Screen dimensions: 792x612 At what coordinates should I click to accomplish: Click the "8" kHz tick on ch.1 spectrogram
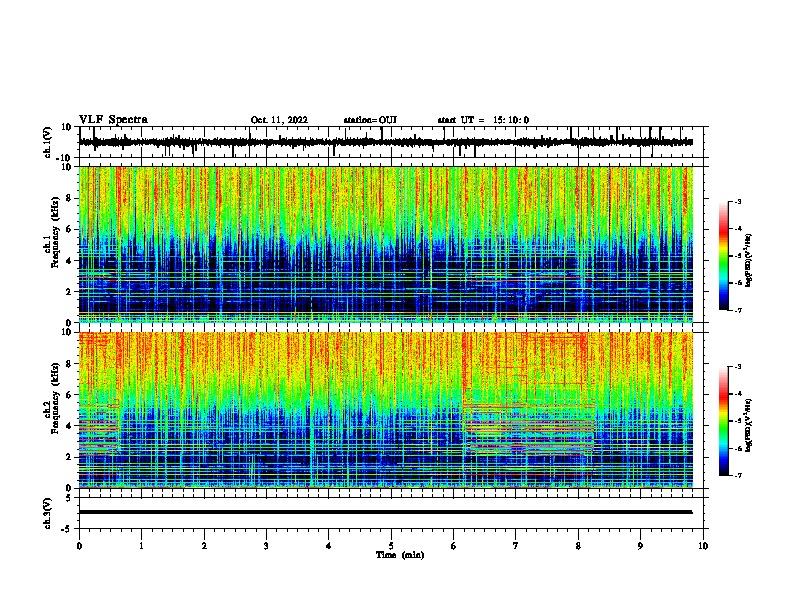pyautogui.click(x=70, y=198)
